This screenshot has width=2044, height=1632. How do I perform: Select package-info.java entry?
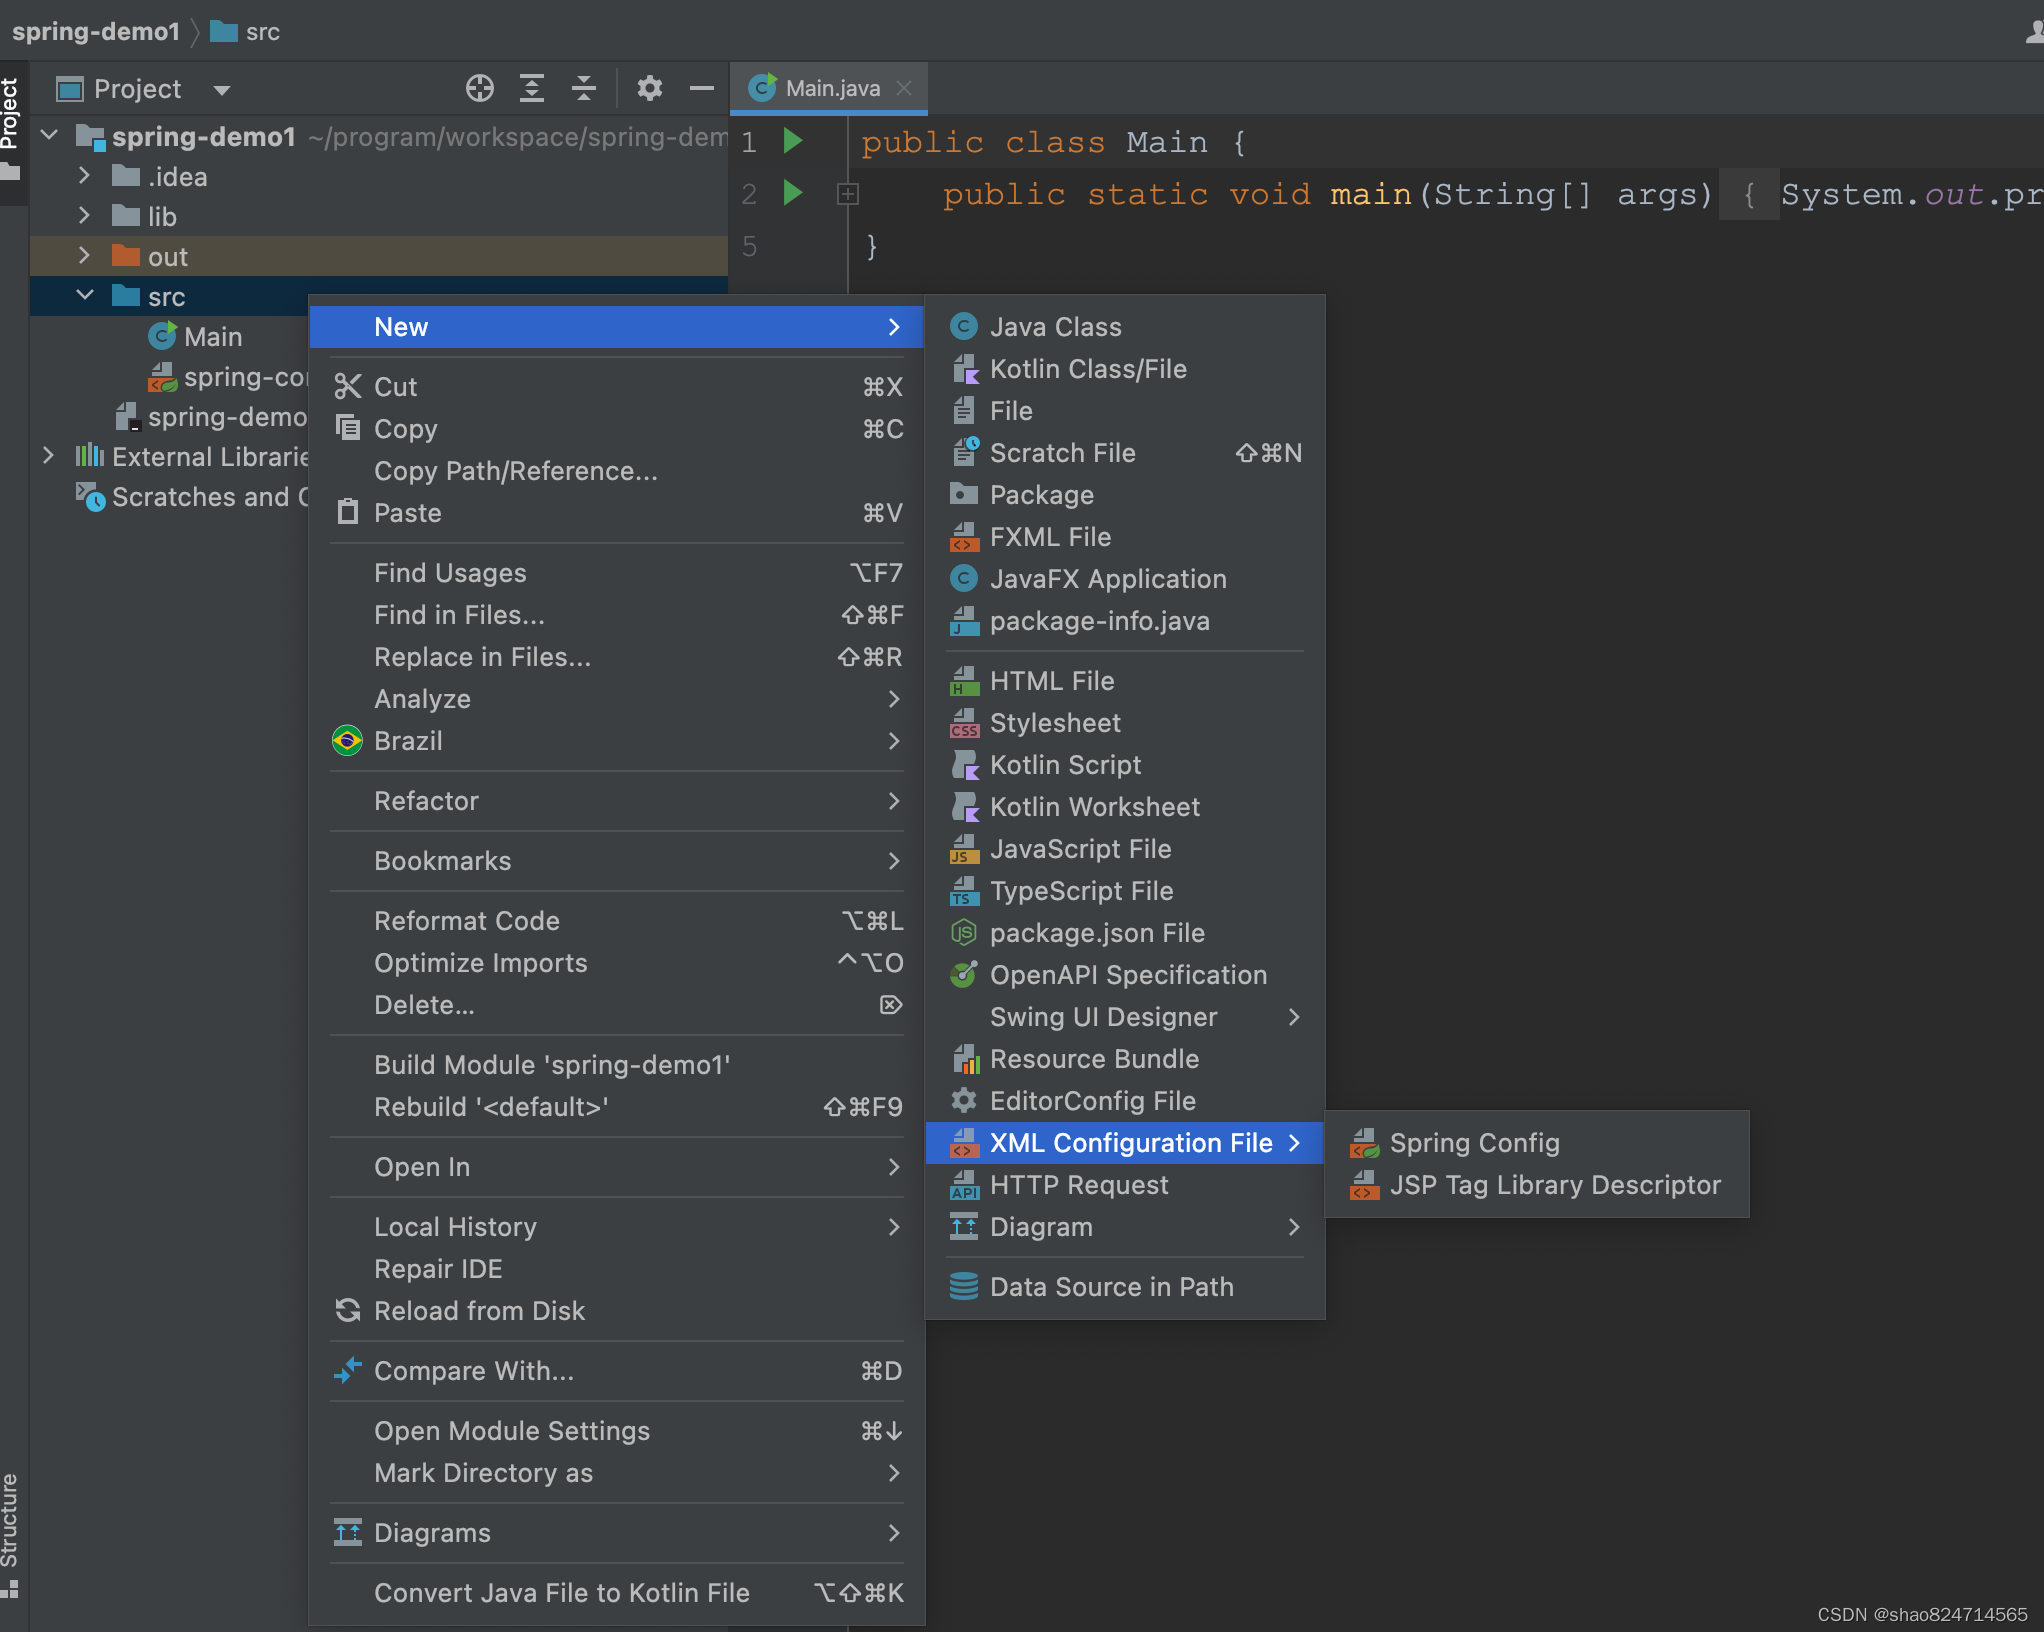1125,621
